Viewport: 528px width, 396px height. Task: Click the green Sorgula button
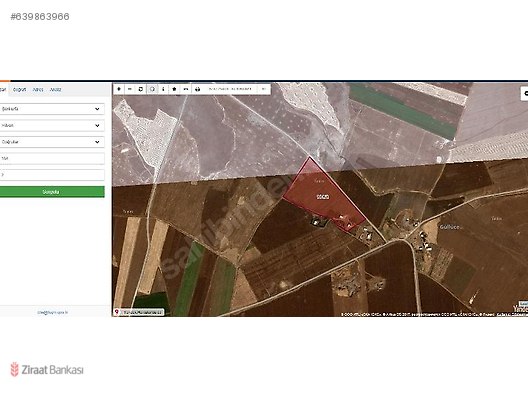(x=52, y=192)
